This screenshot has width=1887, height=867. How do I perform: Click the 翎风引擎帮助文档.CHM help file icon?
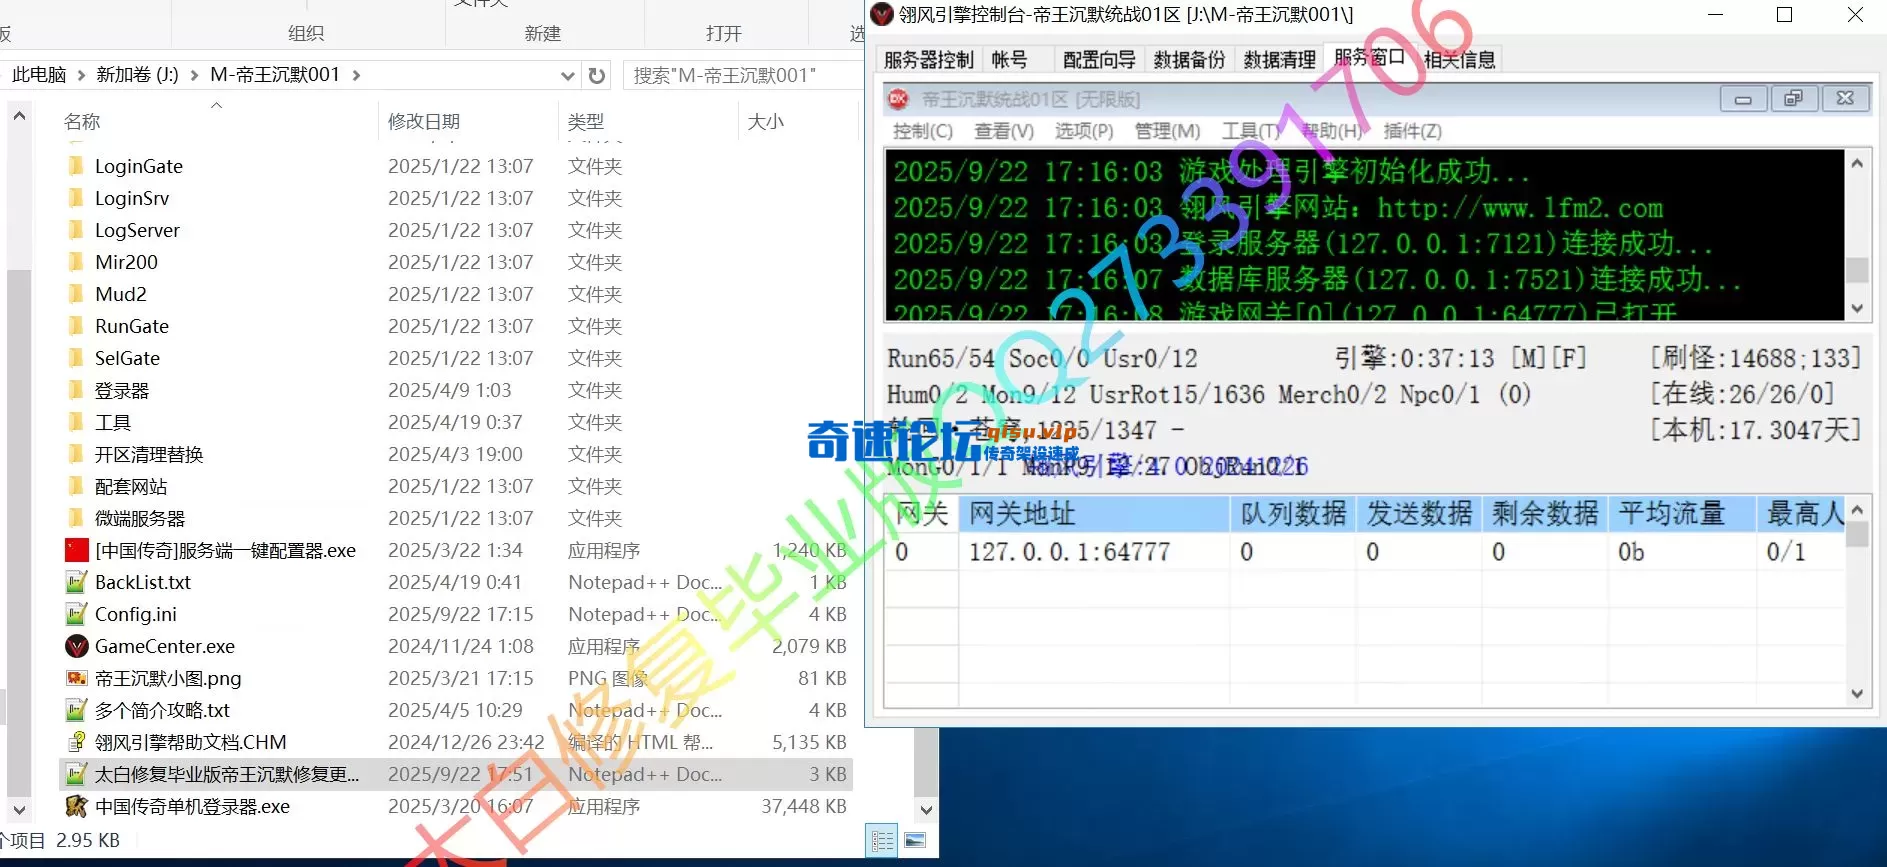click(77, 742)
